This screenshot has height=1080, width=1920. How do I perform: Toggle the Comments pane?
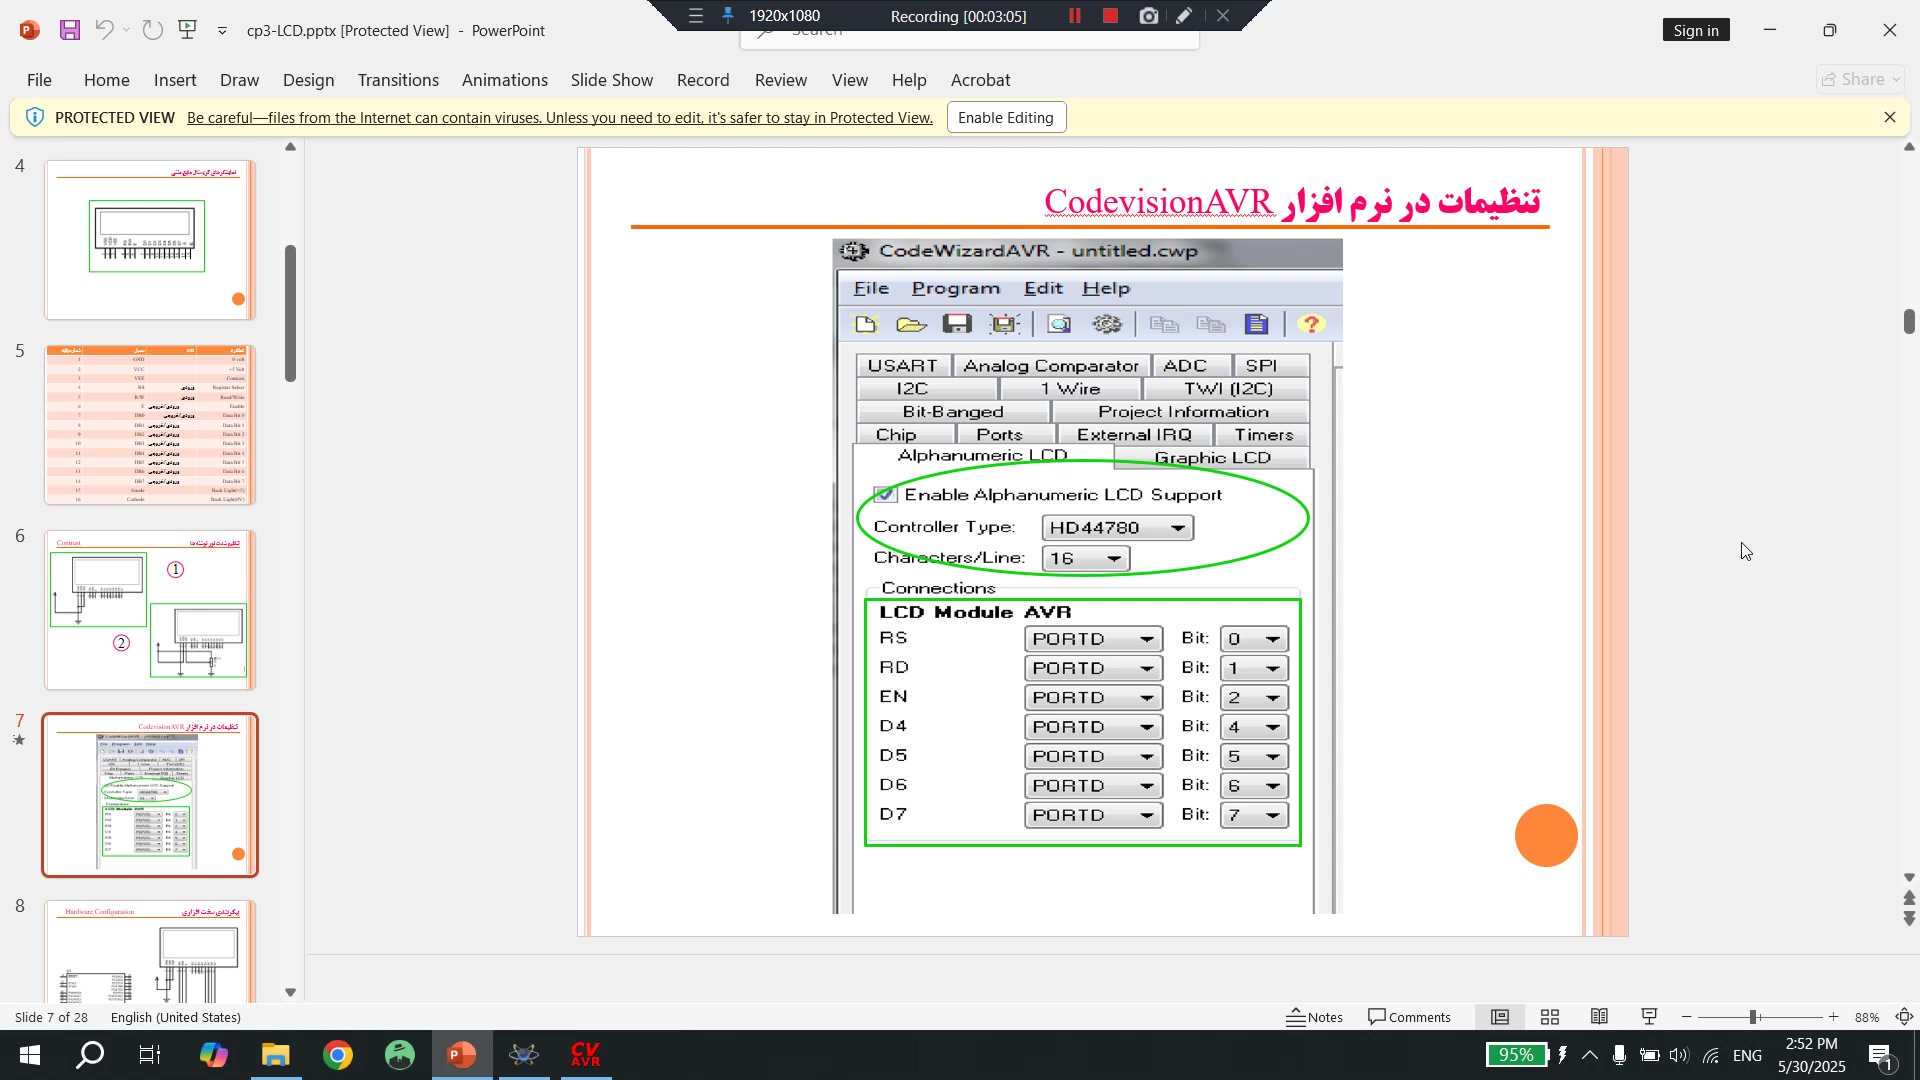tap(1409, 1017)
